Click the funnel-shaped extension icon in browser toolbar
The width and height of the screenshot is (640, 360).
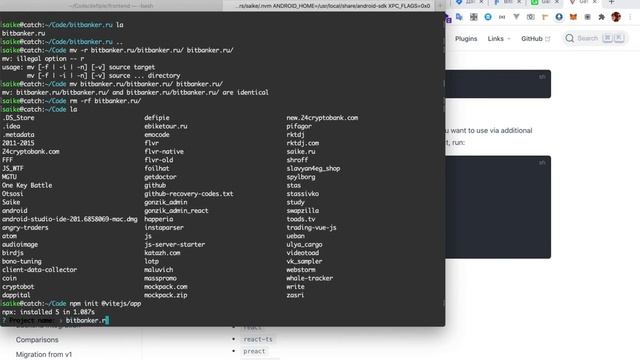tap(516, 17)
